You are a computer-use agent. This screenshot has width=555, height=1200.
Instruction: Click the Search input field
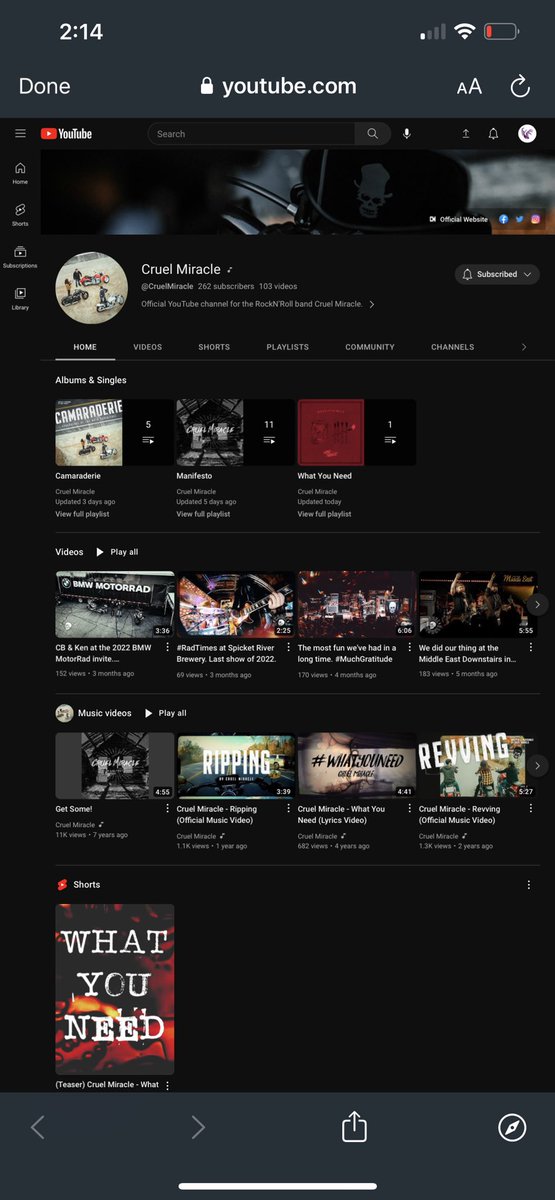pos(251,134)
